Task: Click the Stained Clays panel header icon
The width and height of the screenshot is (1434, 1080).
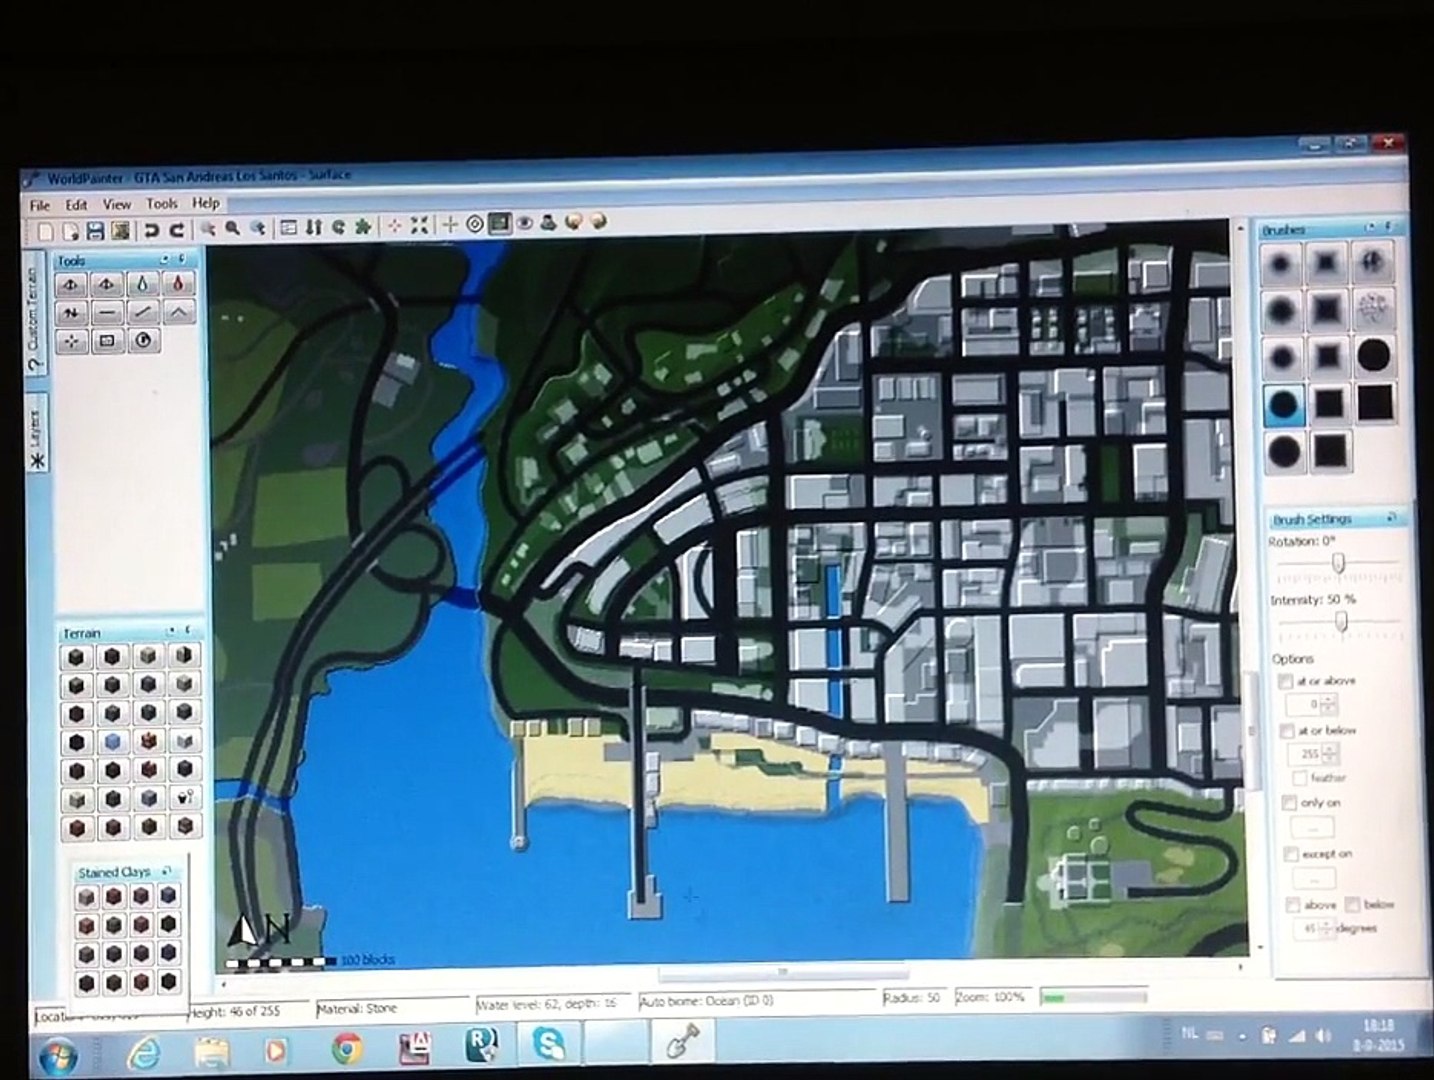Action: tap(167, 871)
